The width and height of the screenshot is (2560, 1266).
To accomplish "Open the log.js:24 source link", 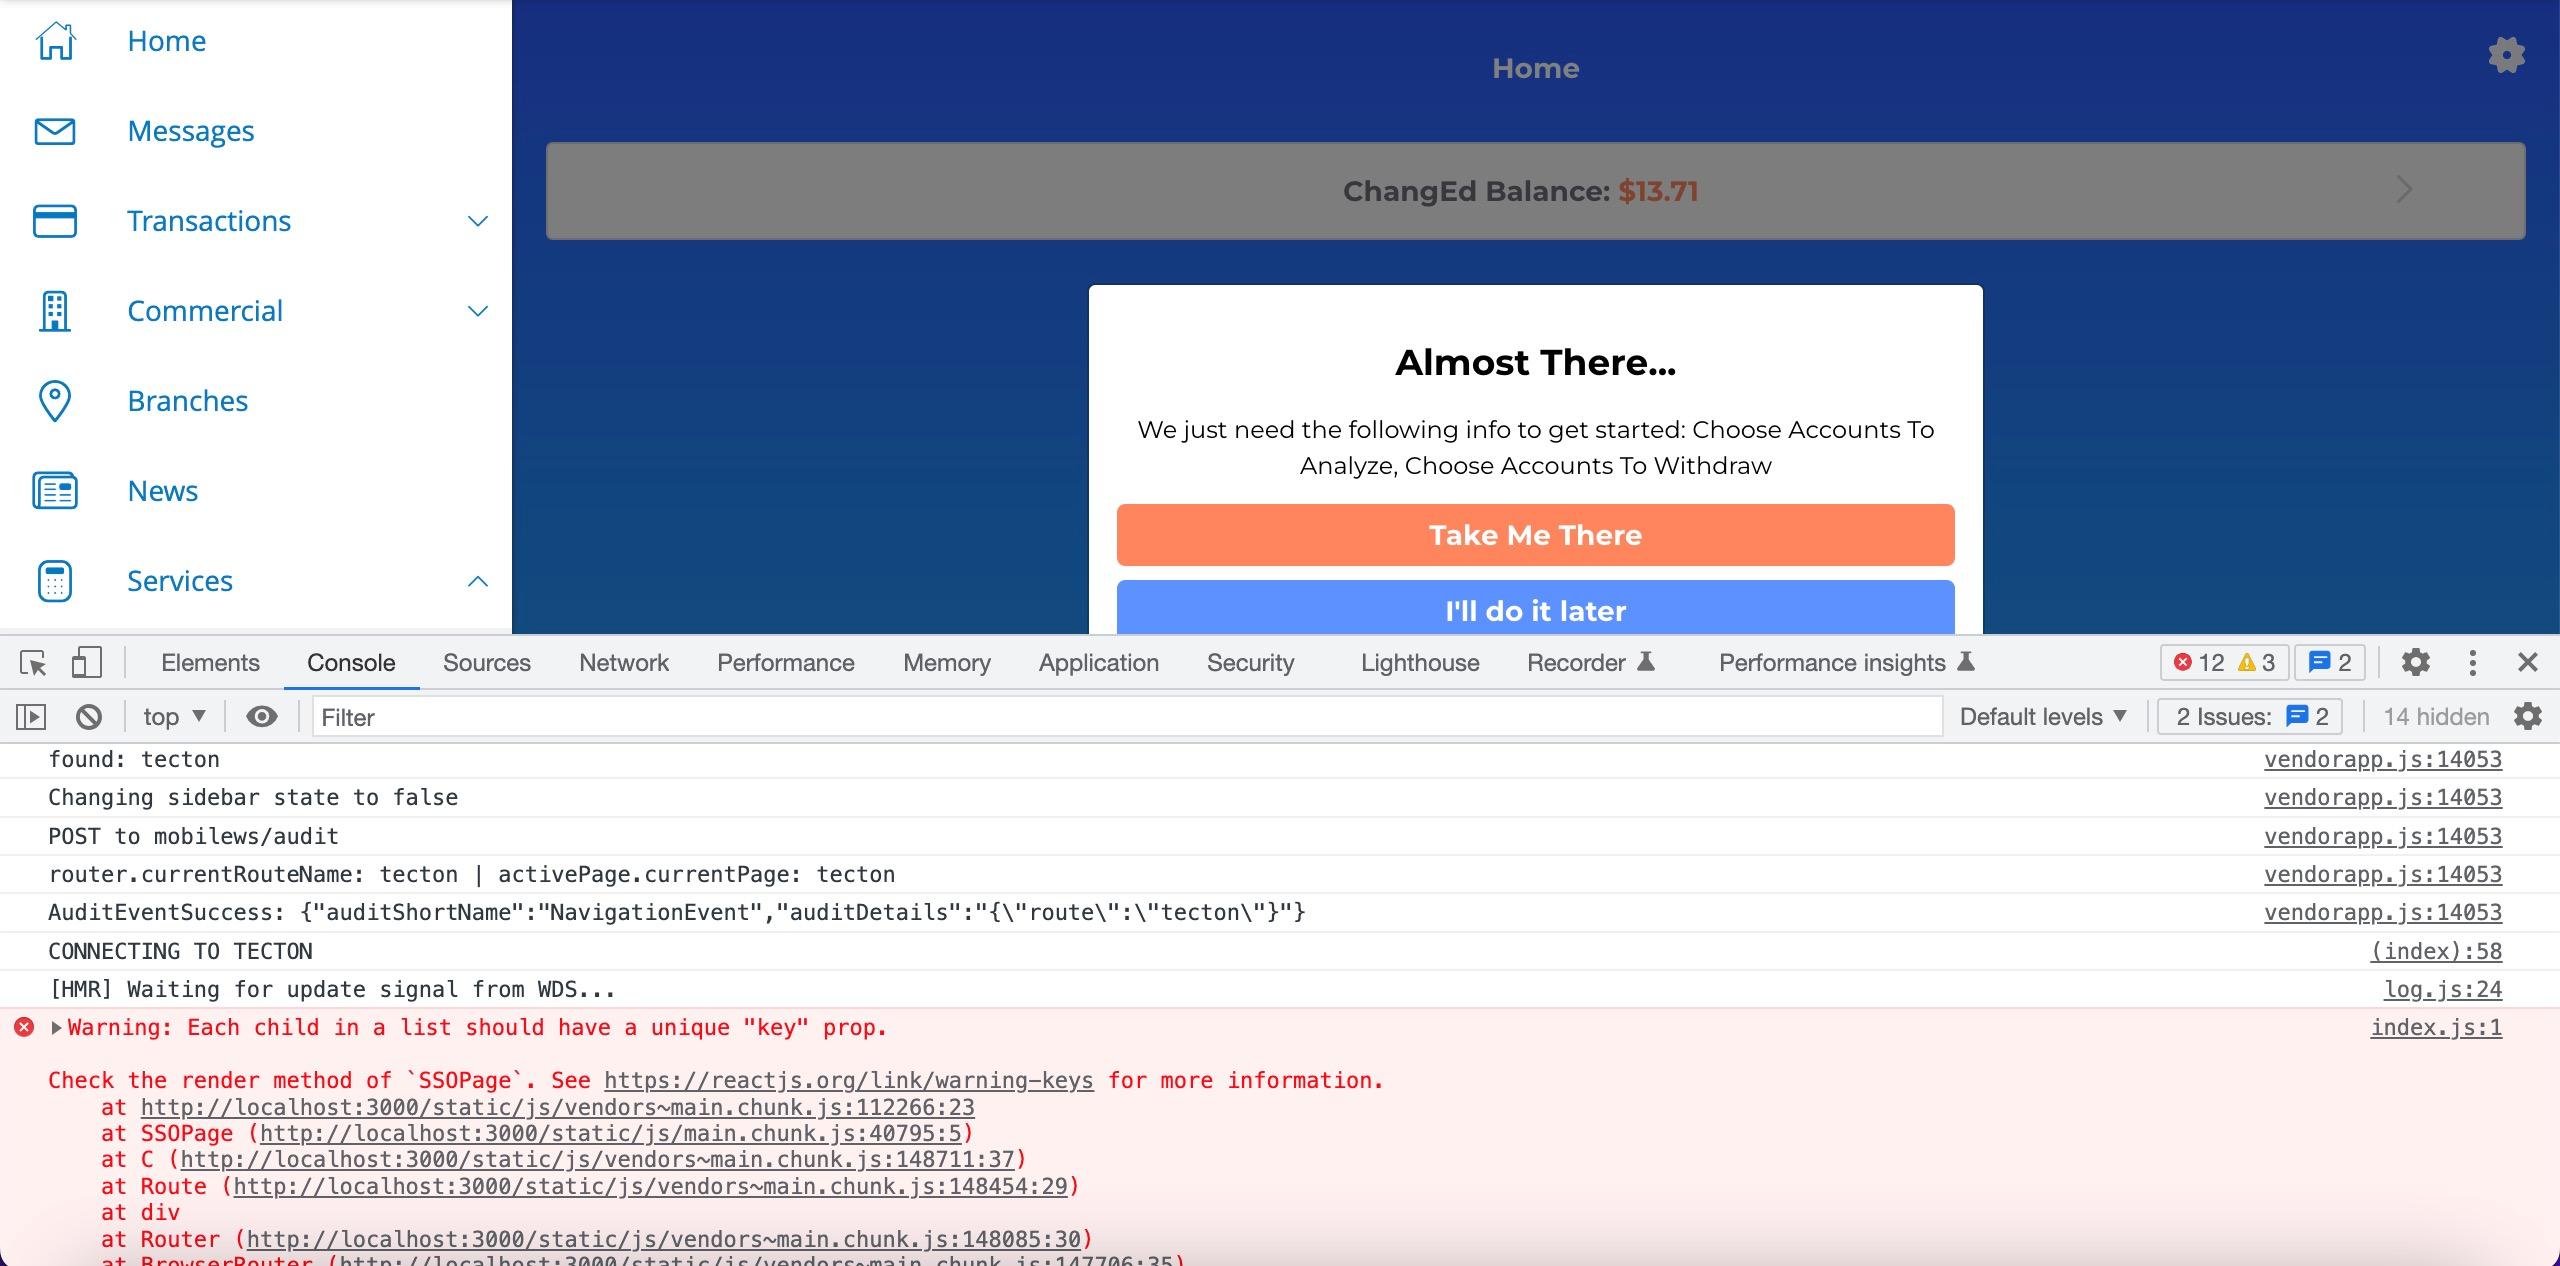I will click(2443, 990).
